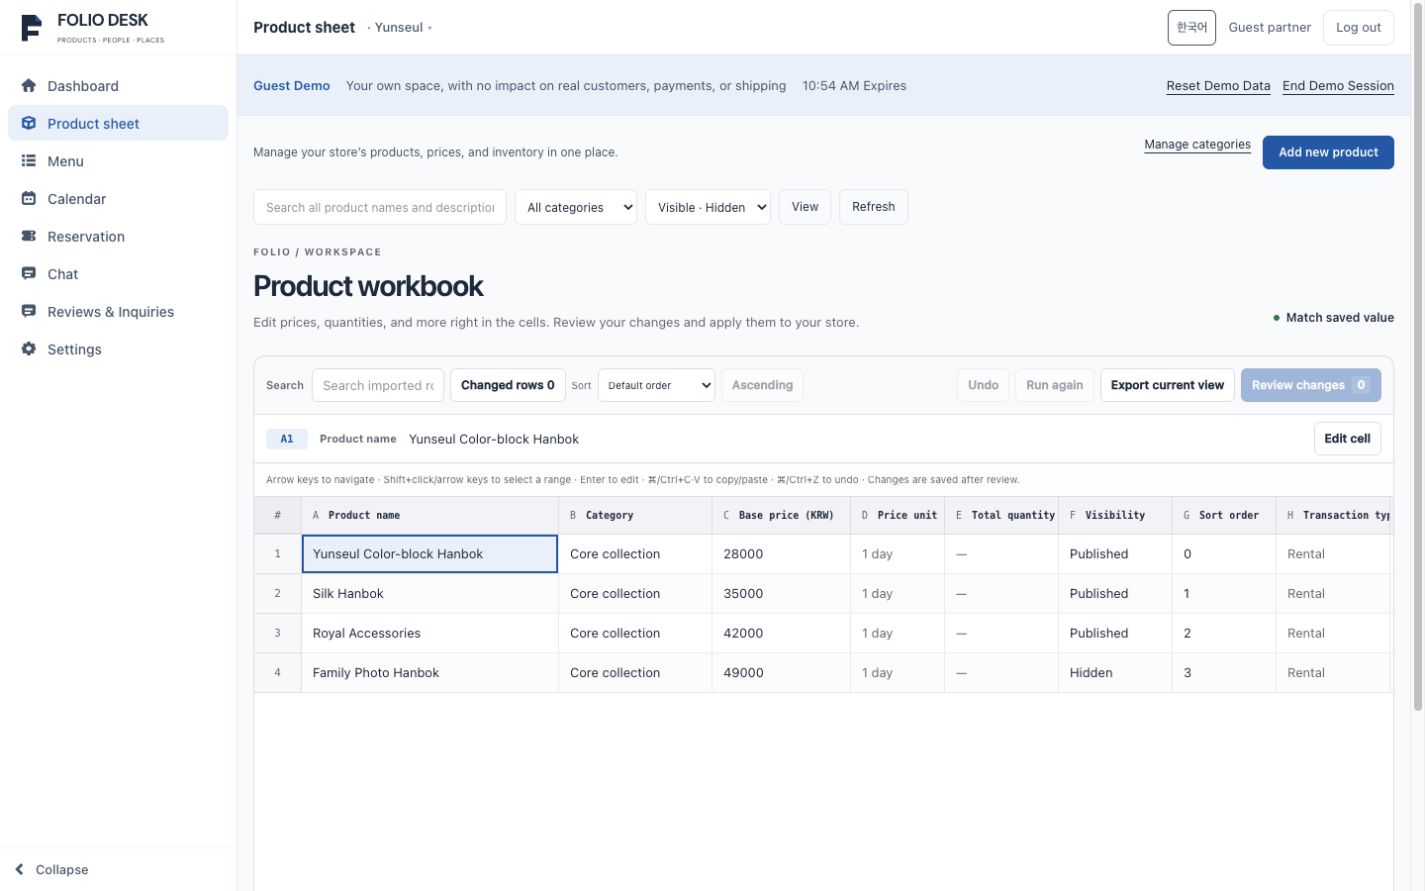Click the Calendar icon in sidebar
This screenshot has width=1425, height=891.
pos(28,198)
